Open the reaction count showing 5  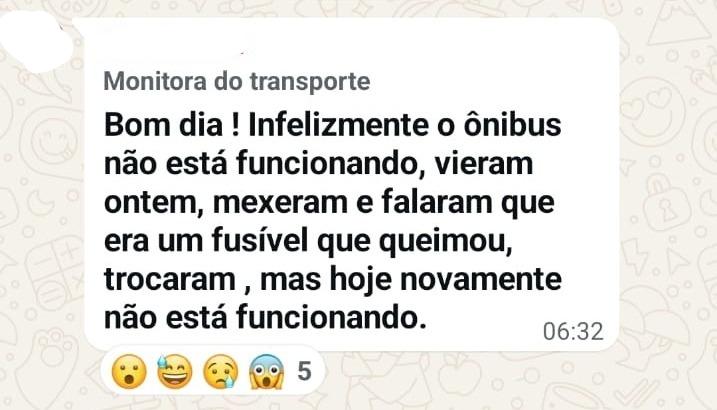click(x=305, y=372)
